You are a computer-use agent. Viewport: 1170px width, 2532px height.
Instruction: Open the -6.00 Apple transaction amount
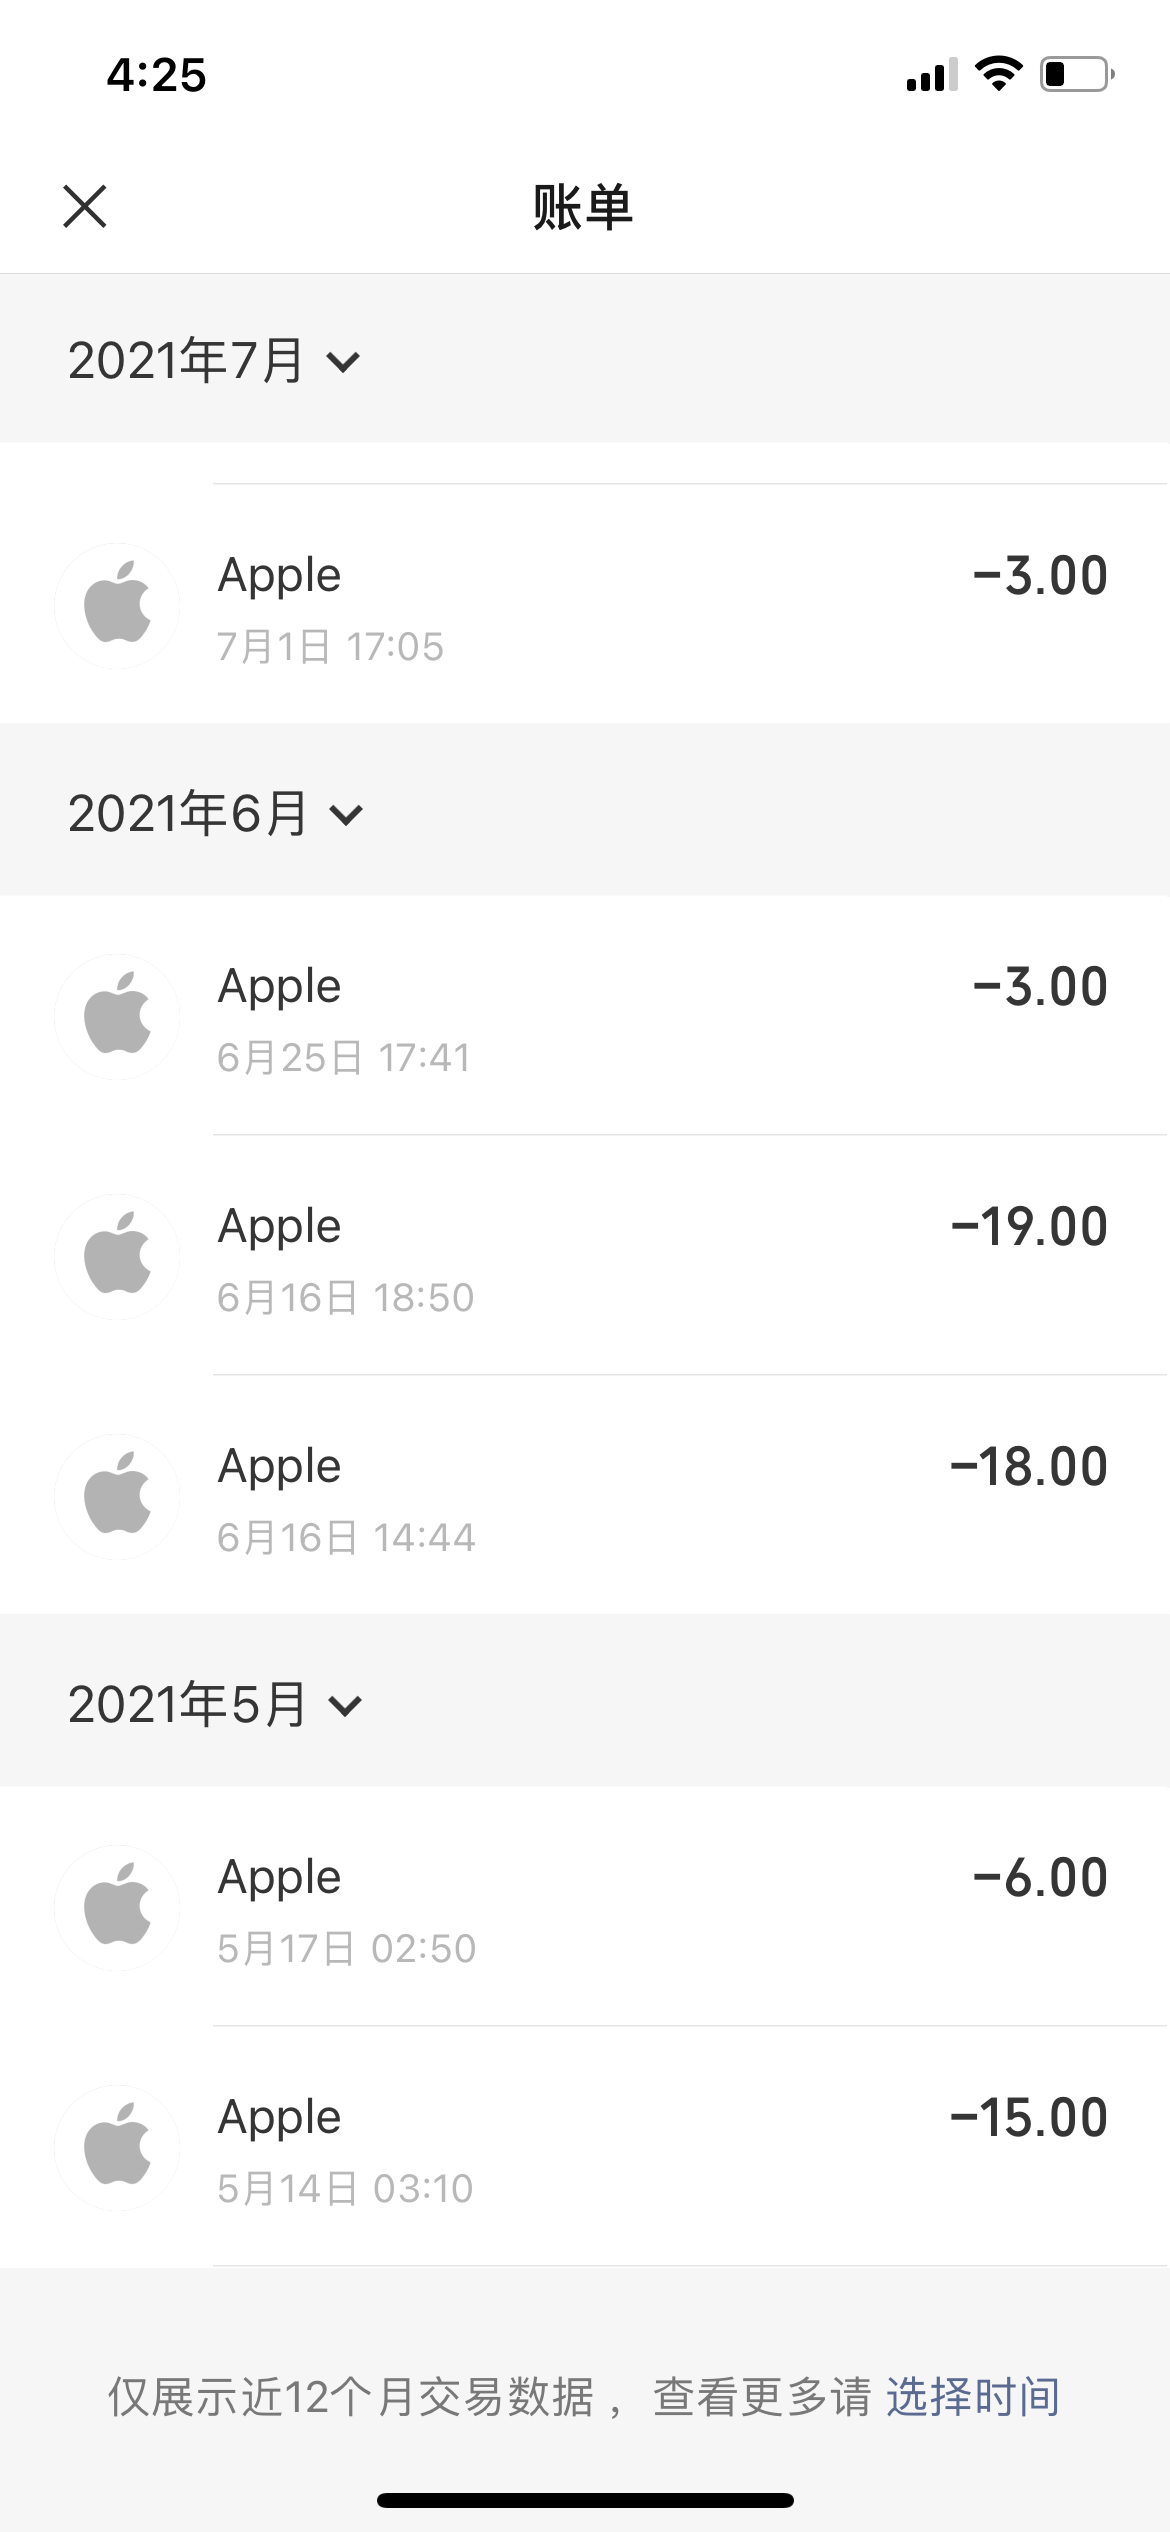1040,1878
